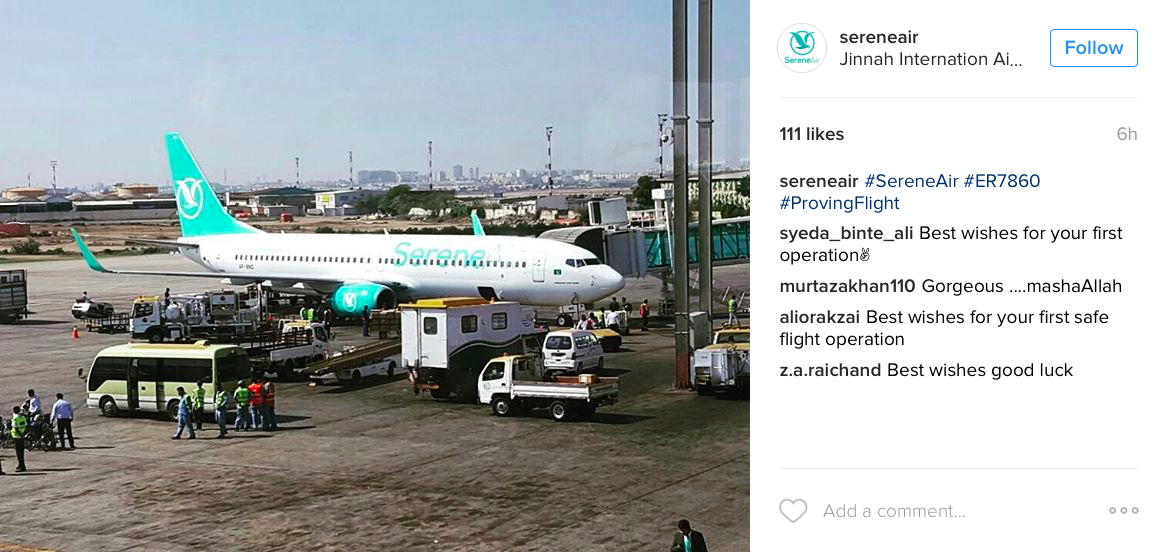Click the sereneair name in the caption
The height and width of the screenshot is (552, 1165).
819,181
